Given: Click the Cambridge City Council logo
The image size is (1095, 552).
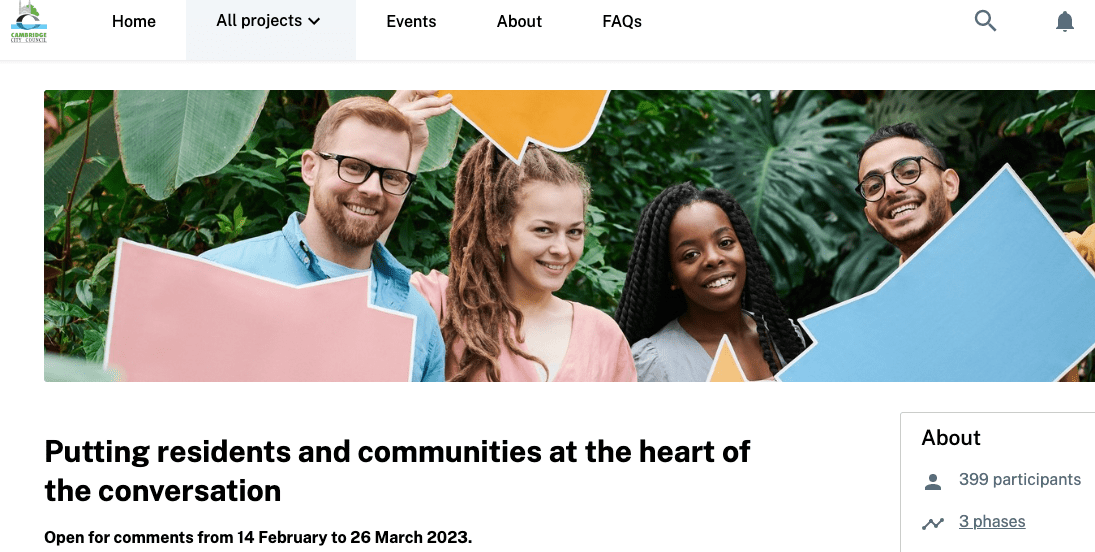Looking at the screenshot, I should (x=29, y=22).
